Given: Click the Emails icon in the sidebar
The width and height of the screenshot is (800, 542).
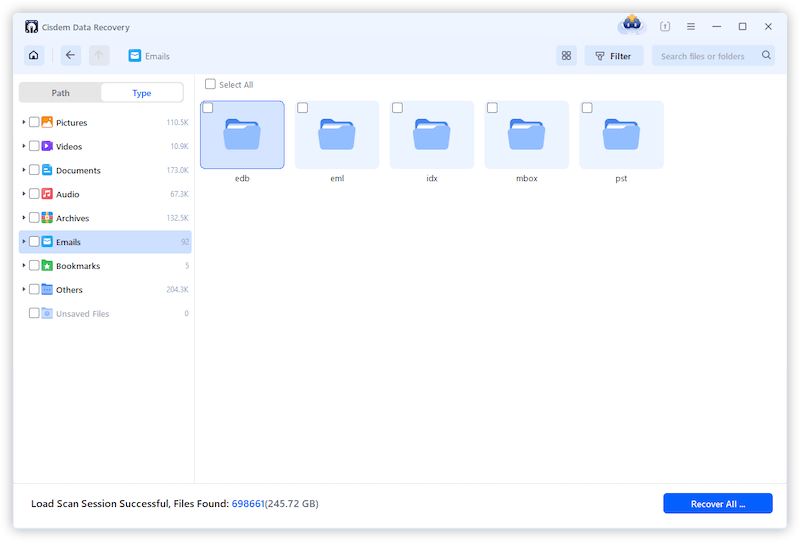Looking at the screenshot, I should (47, 241).
